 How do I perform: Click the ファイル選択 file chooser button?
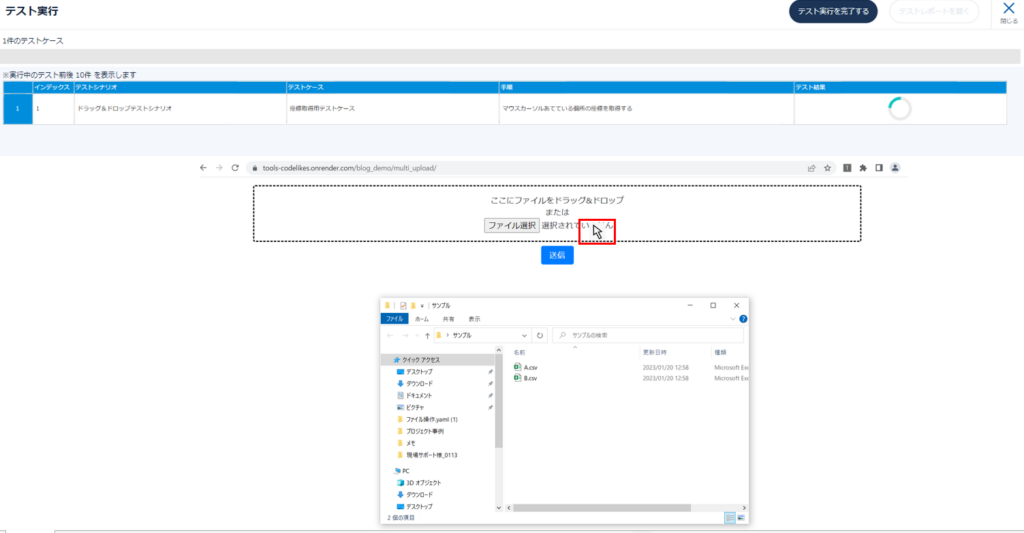coord(511,226)
